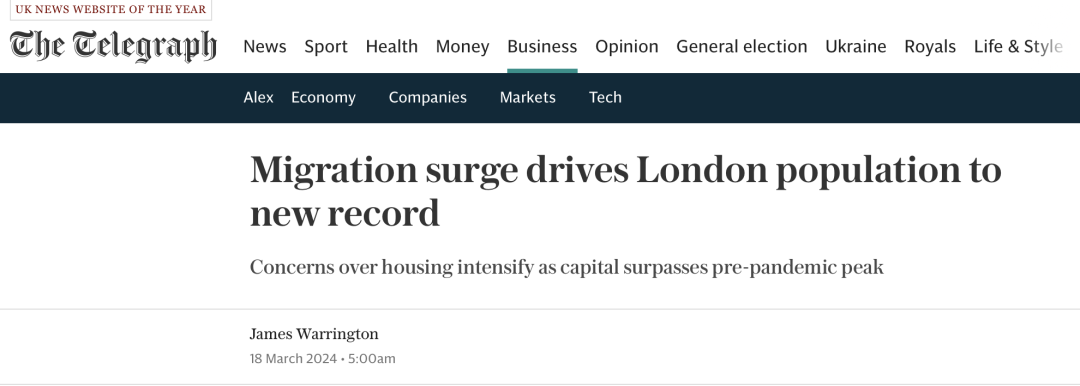Click the UK News Website of the Year badge
Image resolution: width=1080 pixels, height=386 pixels.
coord(110,10)
